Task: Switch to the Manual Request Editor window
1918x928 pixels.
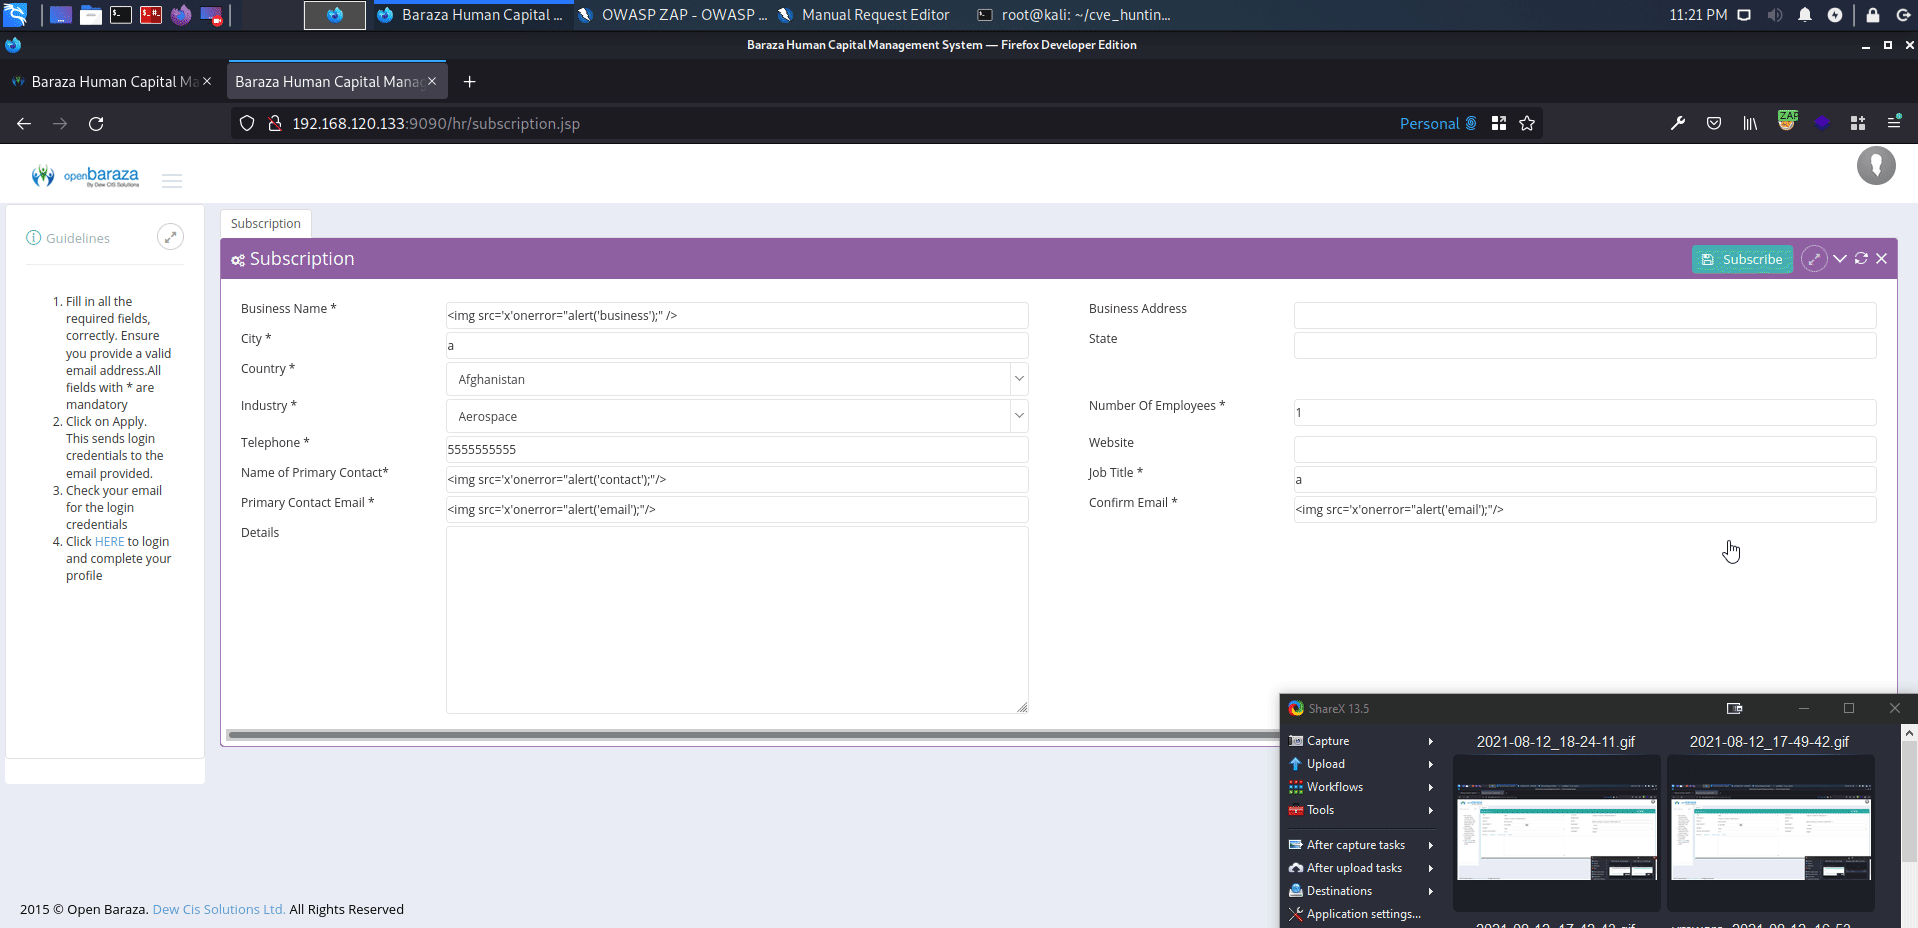Action: tap(864, 15)
